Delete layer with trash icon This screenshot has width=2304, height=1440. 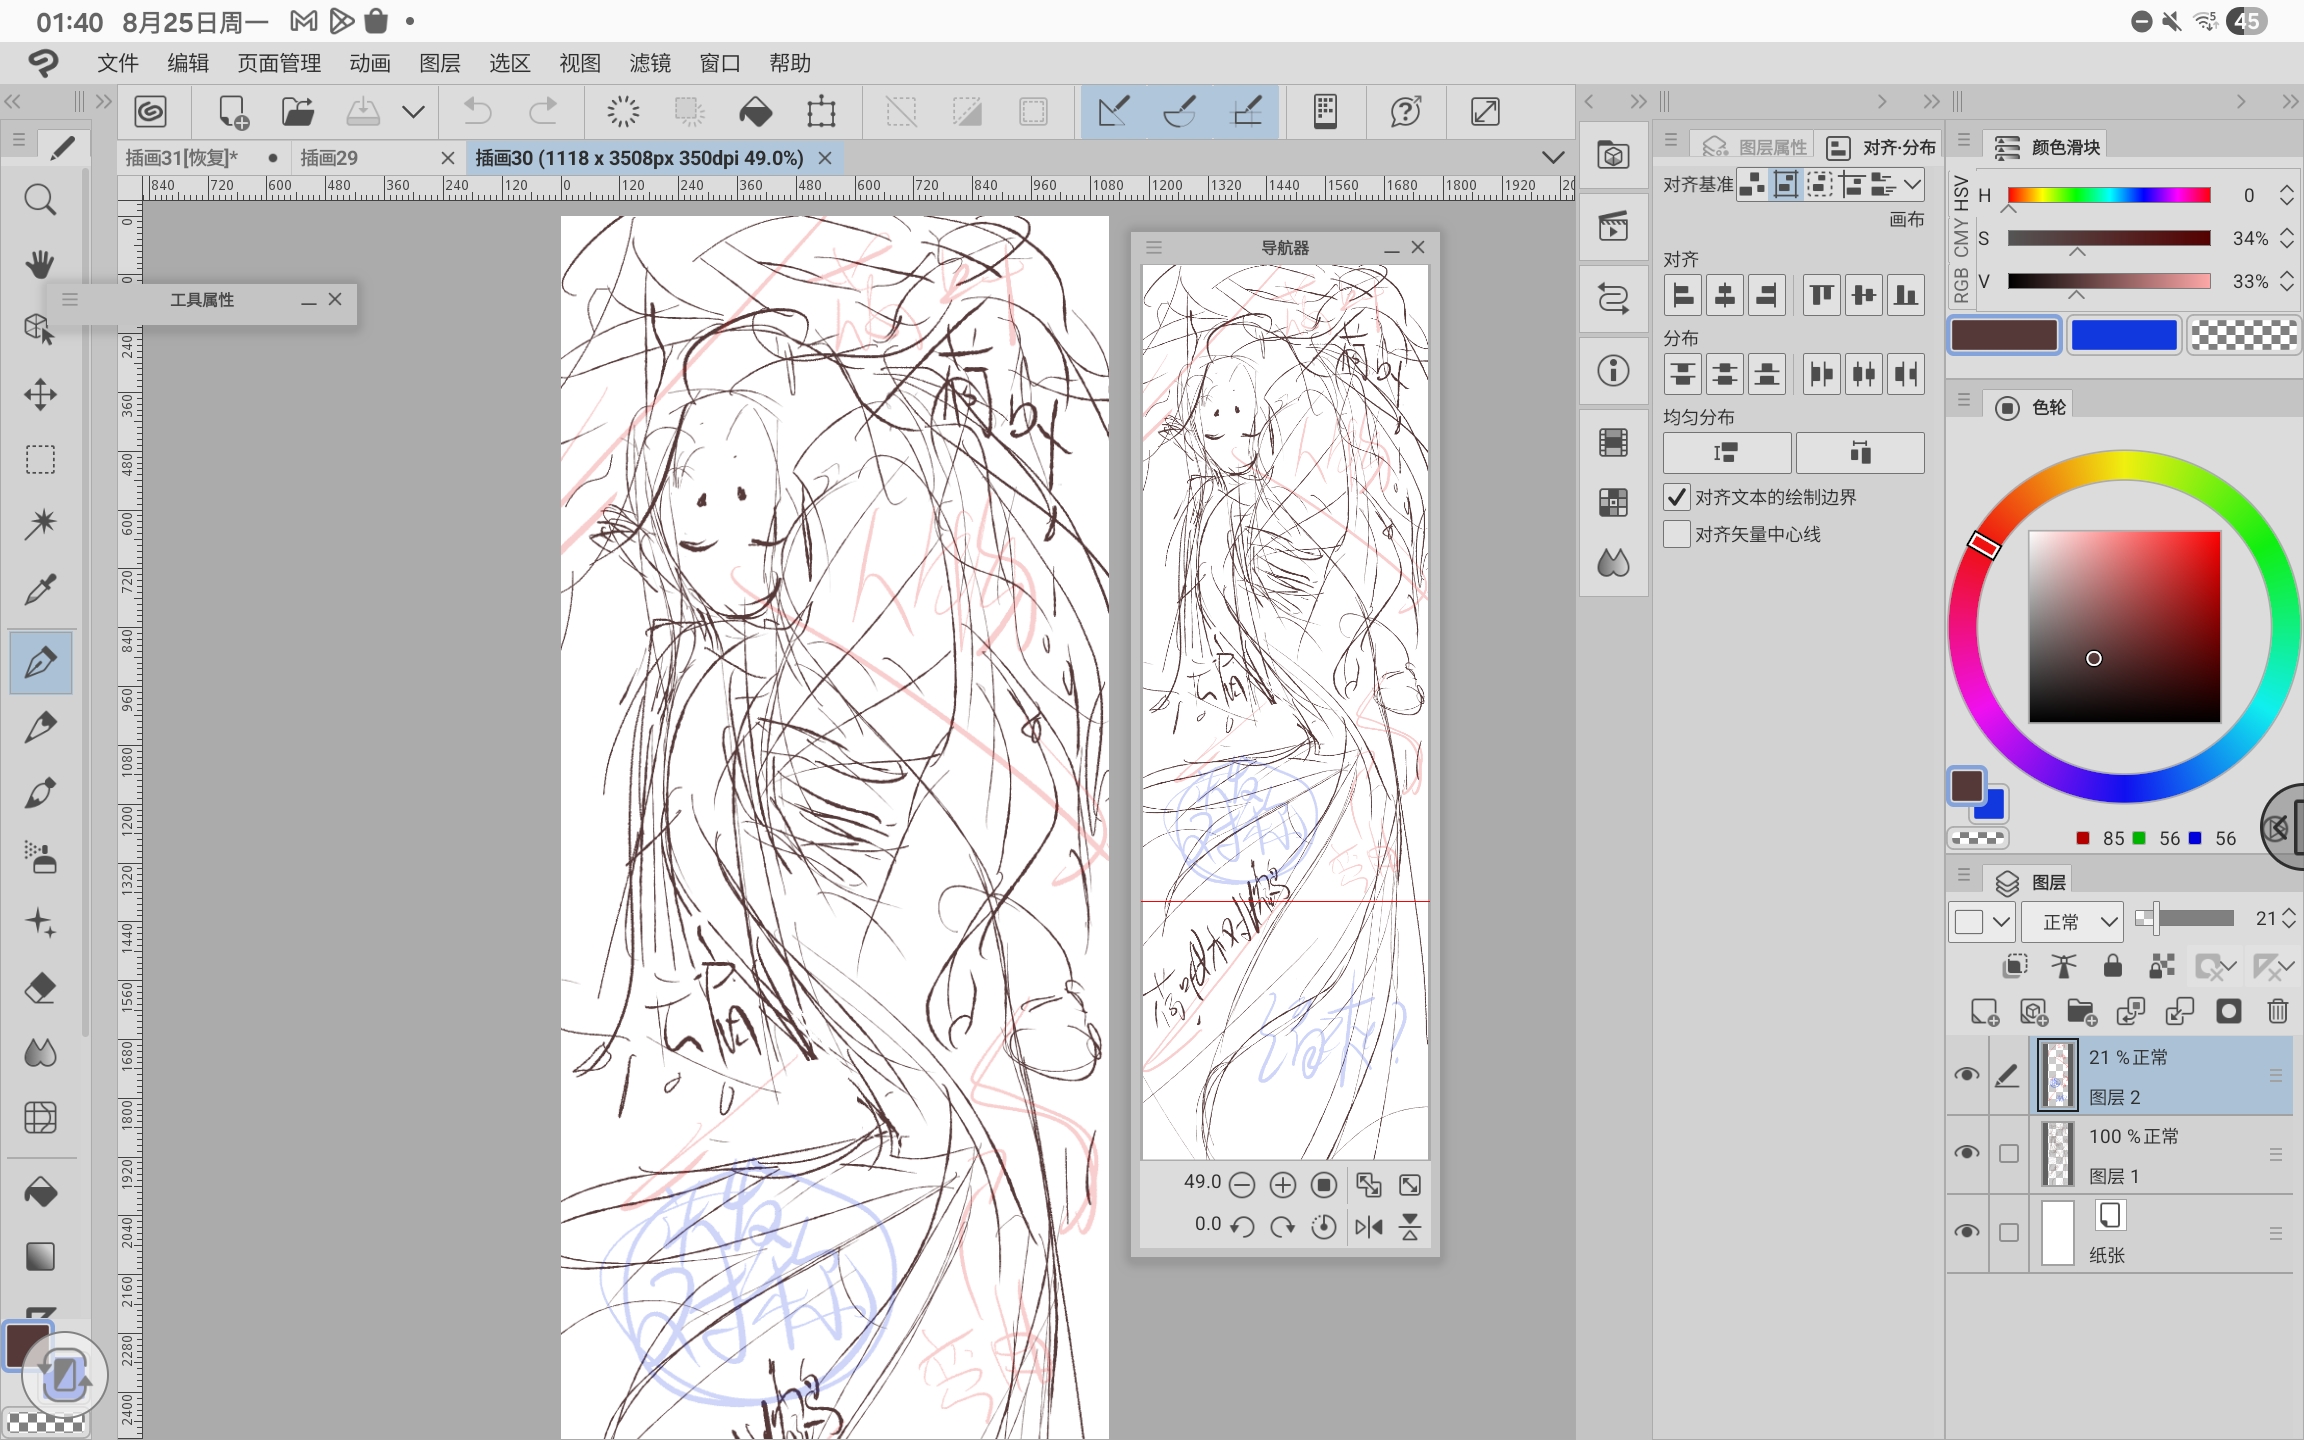(x=2277, y=1012)
